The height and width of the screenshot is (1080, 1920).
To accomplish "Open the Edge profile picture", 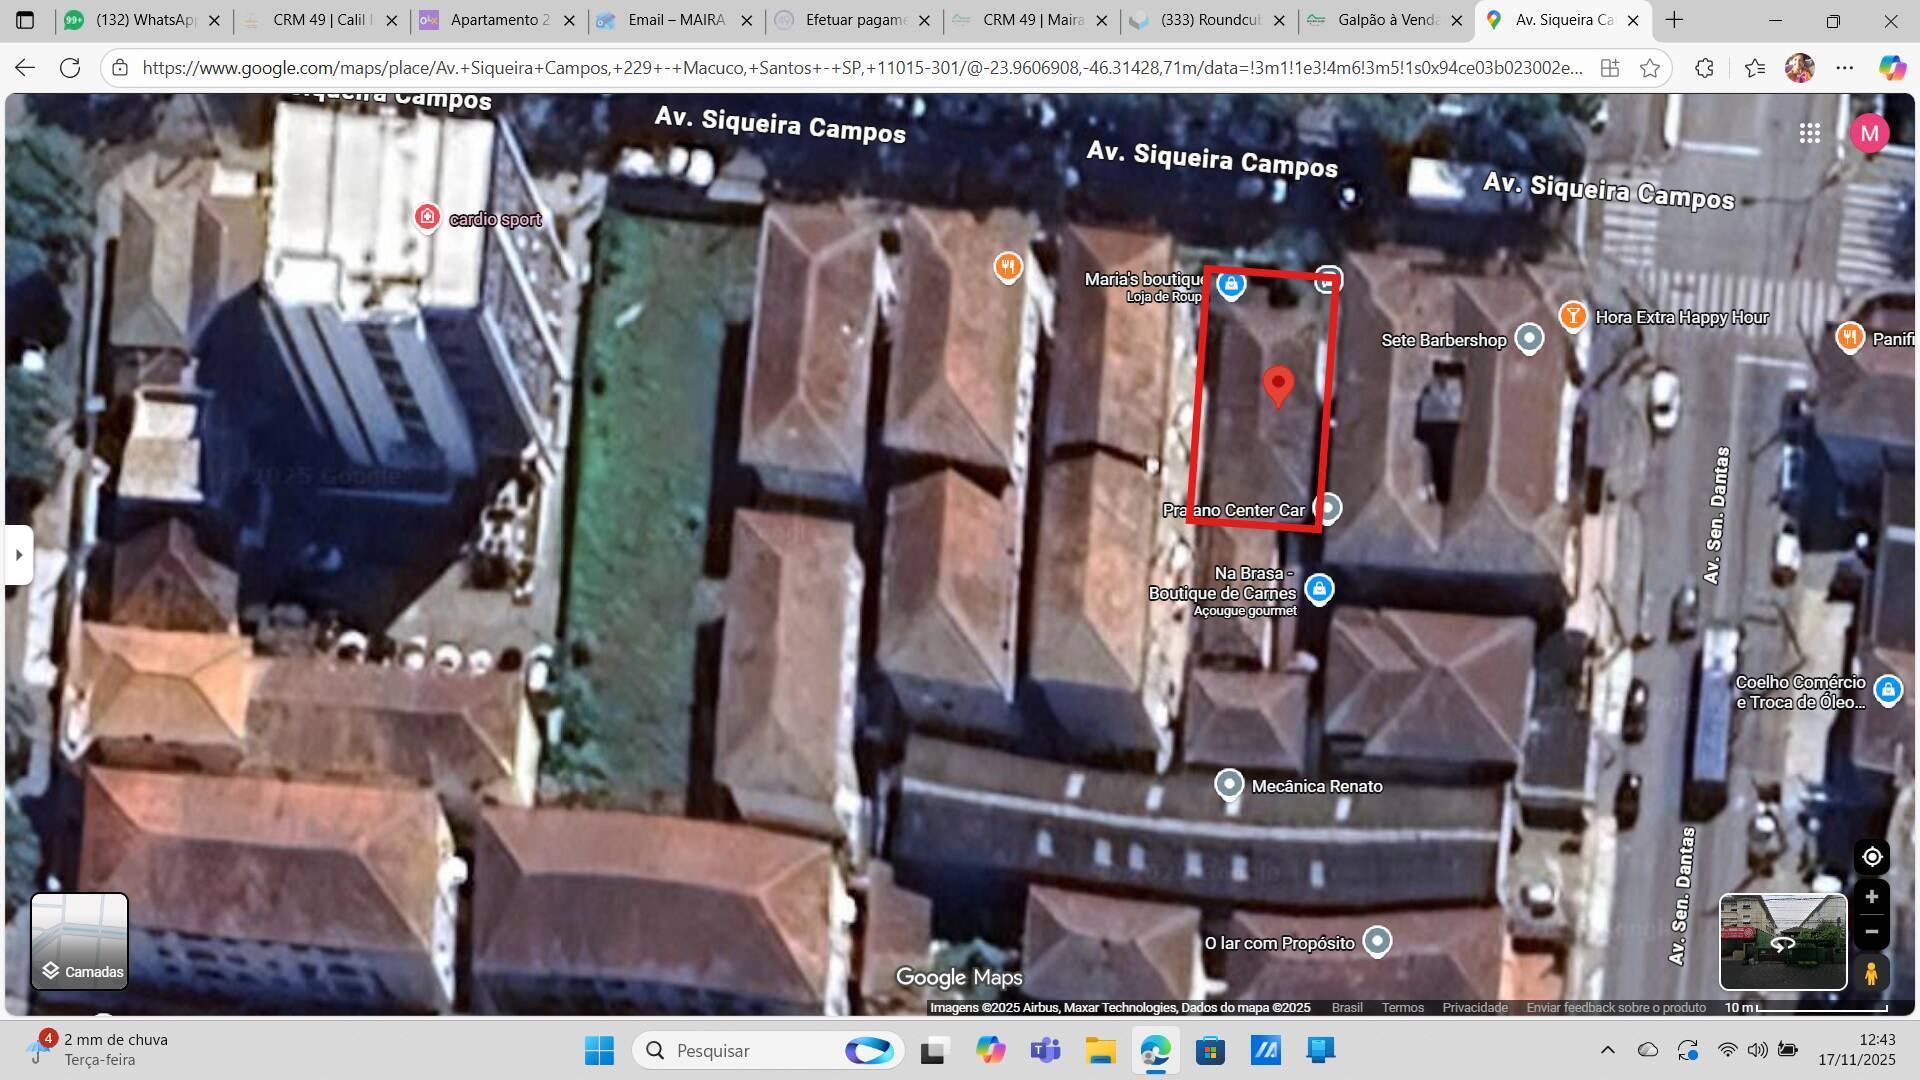I will pos(1800,68).
